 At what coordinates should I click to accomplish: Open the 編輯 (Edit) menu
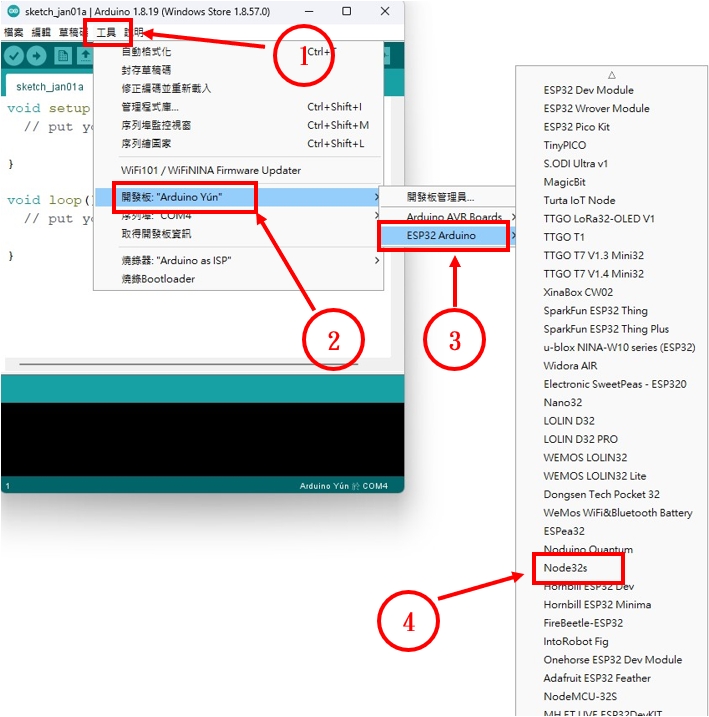pos(41,32)
